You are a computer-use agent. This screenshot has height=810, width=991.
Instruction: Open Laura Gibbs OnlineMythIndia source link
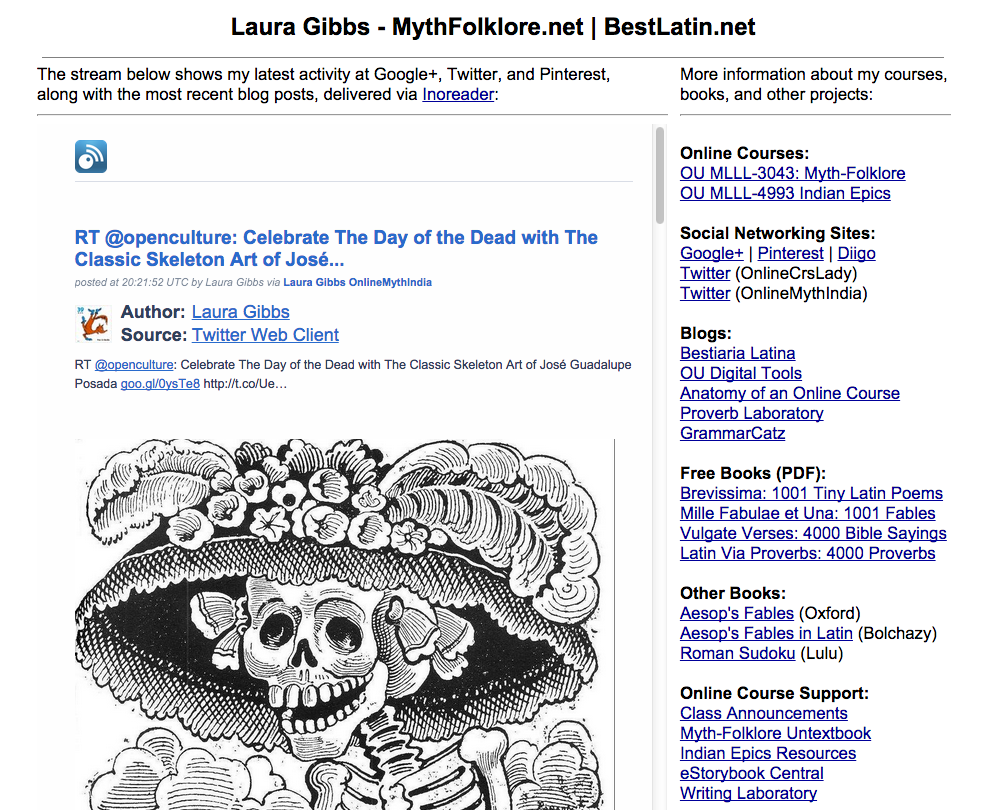(x=357, y=282)
